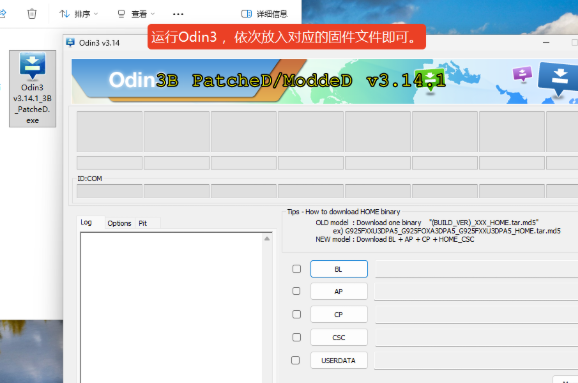Click the AP file button
This screenshot has height=383, width=578.
(339, 292)
